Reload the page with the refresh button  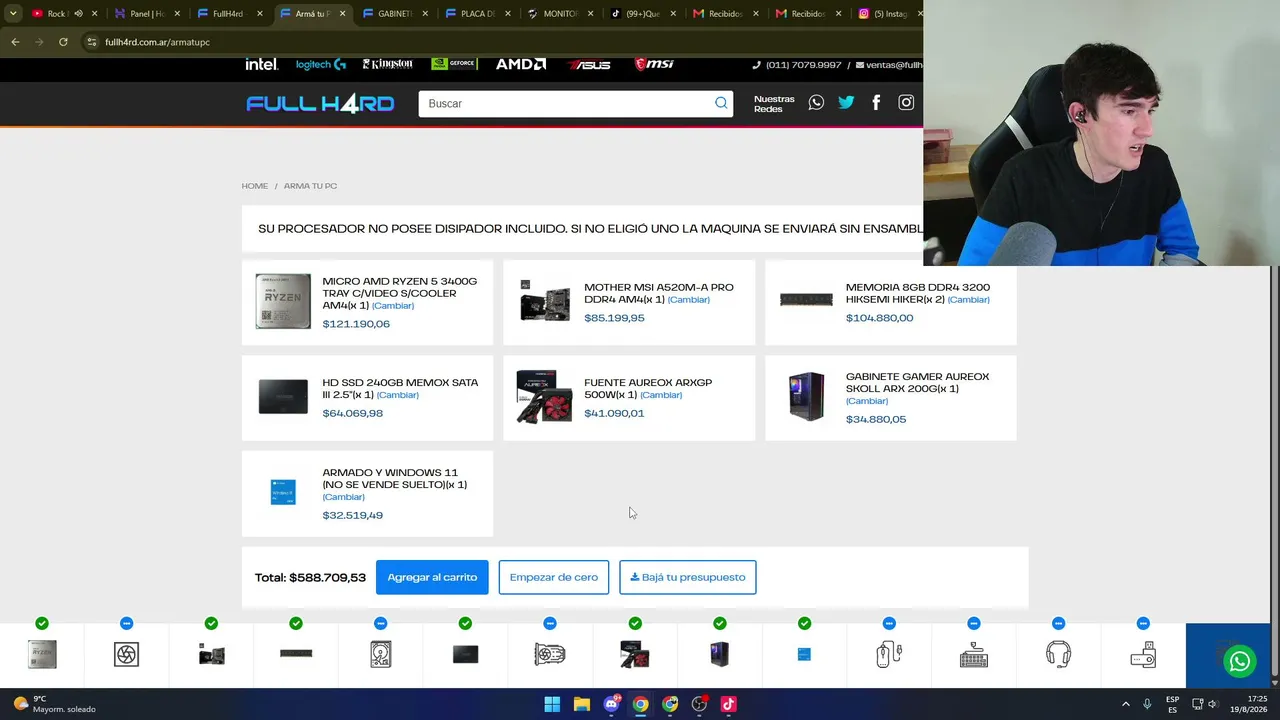point(63,42)
